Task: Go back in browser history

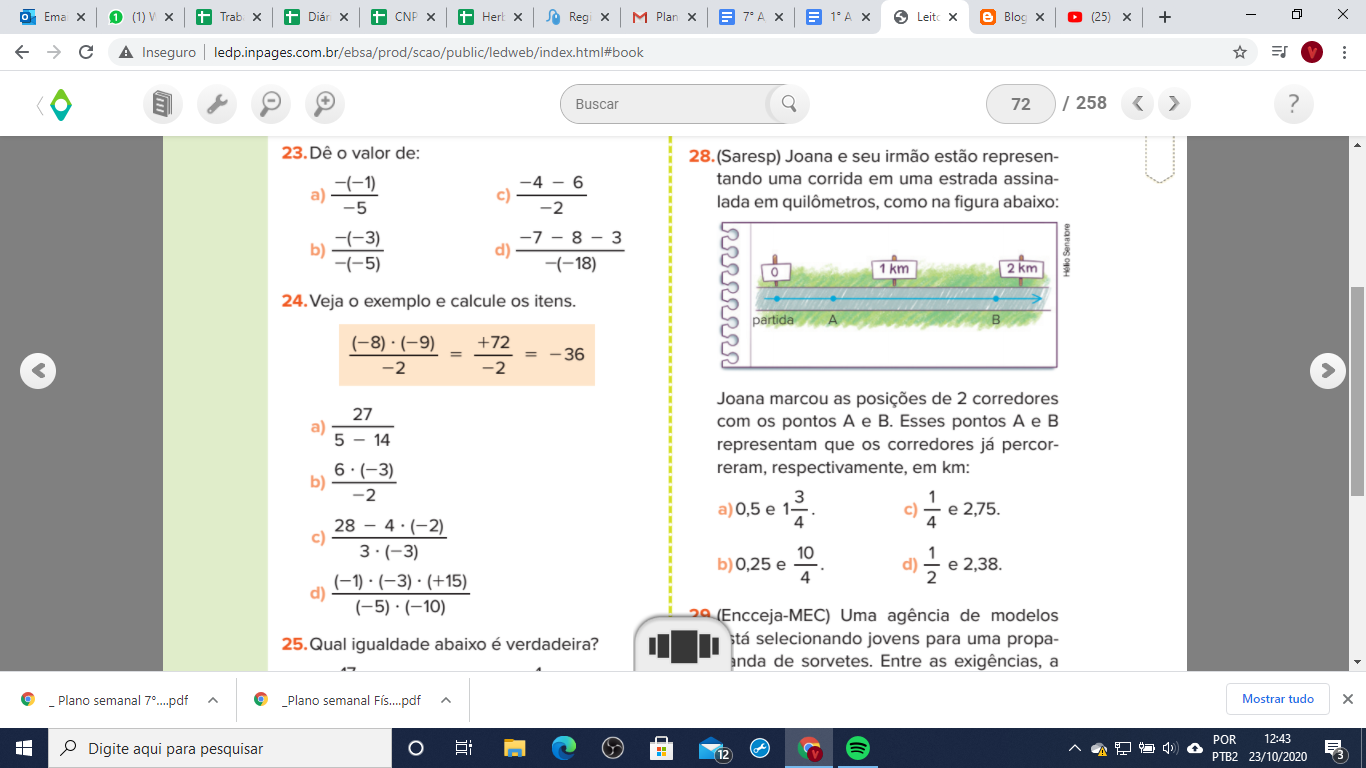Action: click(x=22, y=52)
